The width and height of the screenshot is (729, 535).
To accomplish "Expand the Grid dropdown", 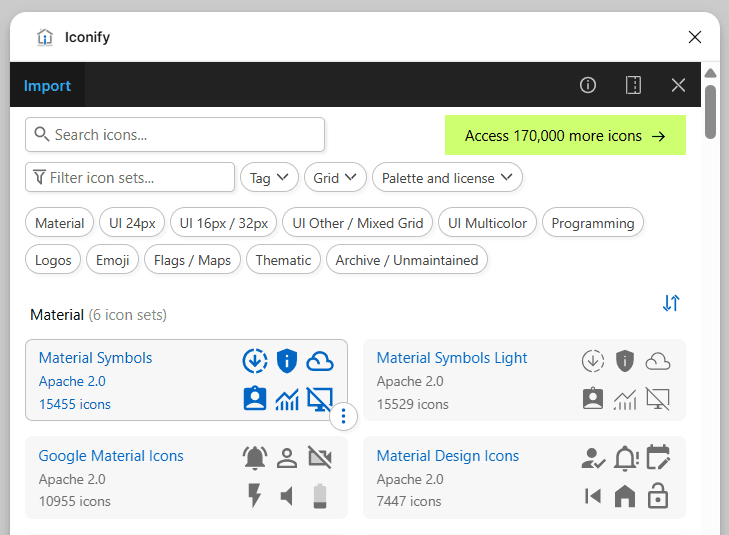I will point(335,178).
